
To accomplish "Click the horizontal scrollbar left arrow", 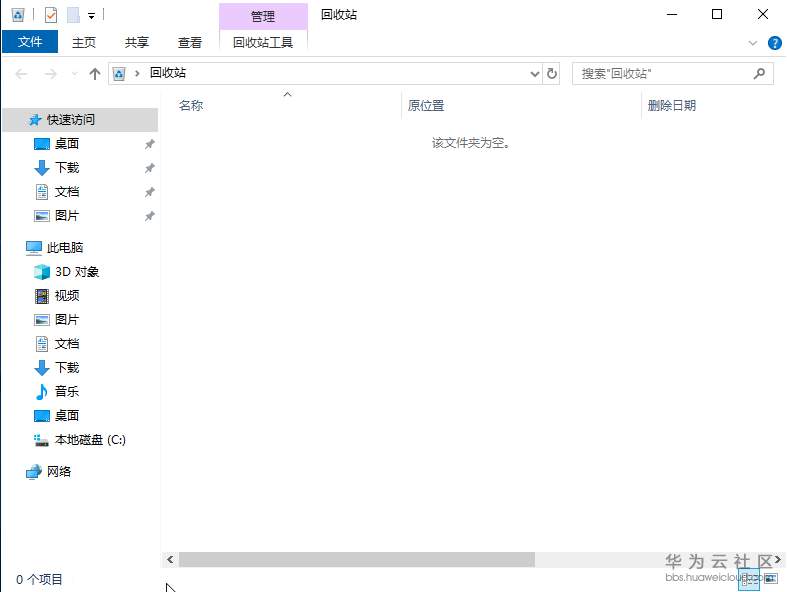I will click(x=170, y=559).
